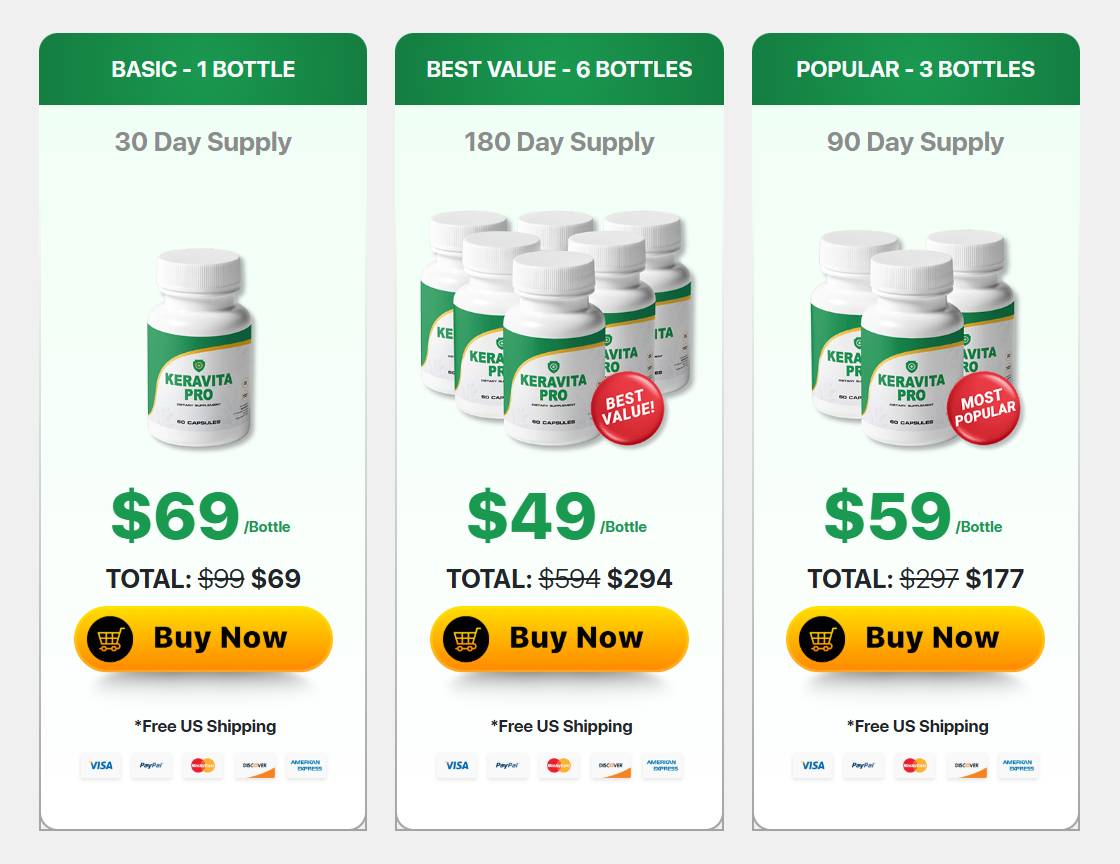Click the Discover icon under Basic package
The width and height of the screenshot is (1120, 864).
point(255,765)
